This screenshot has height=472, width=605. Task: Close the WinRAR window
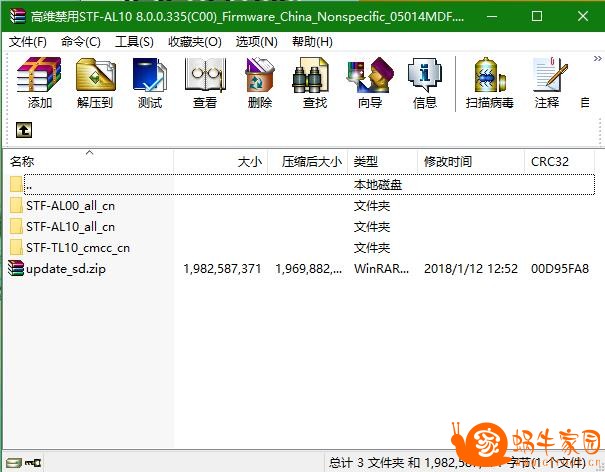[x=583, y=16]
